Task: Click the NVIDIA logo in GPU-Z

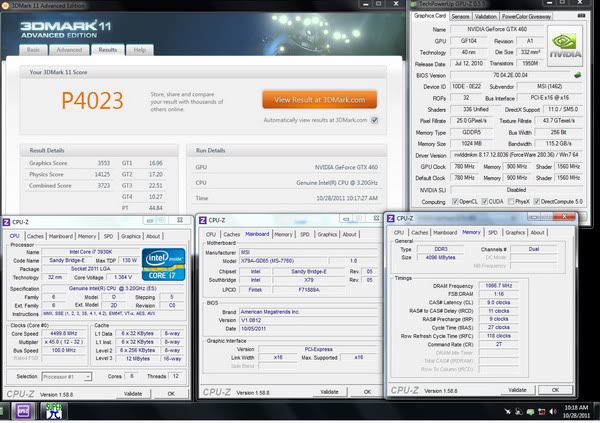Action: click(x=565, y=46)
